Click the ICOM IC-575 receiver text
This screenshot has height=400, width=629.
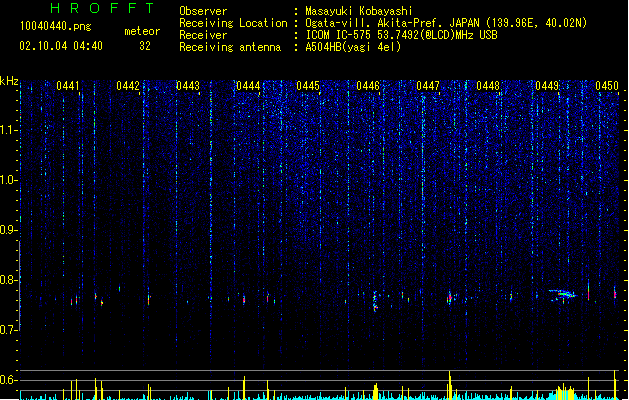tap(402, 35)
